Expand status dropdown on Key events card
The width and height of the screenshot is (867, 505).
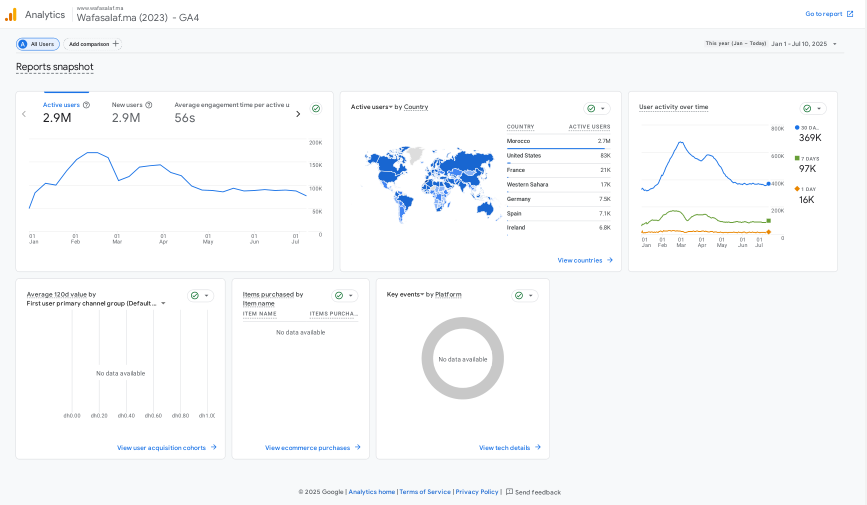(531, 295)
